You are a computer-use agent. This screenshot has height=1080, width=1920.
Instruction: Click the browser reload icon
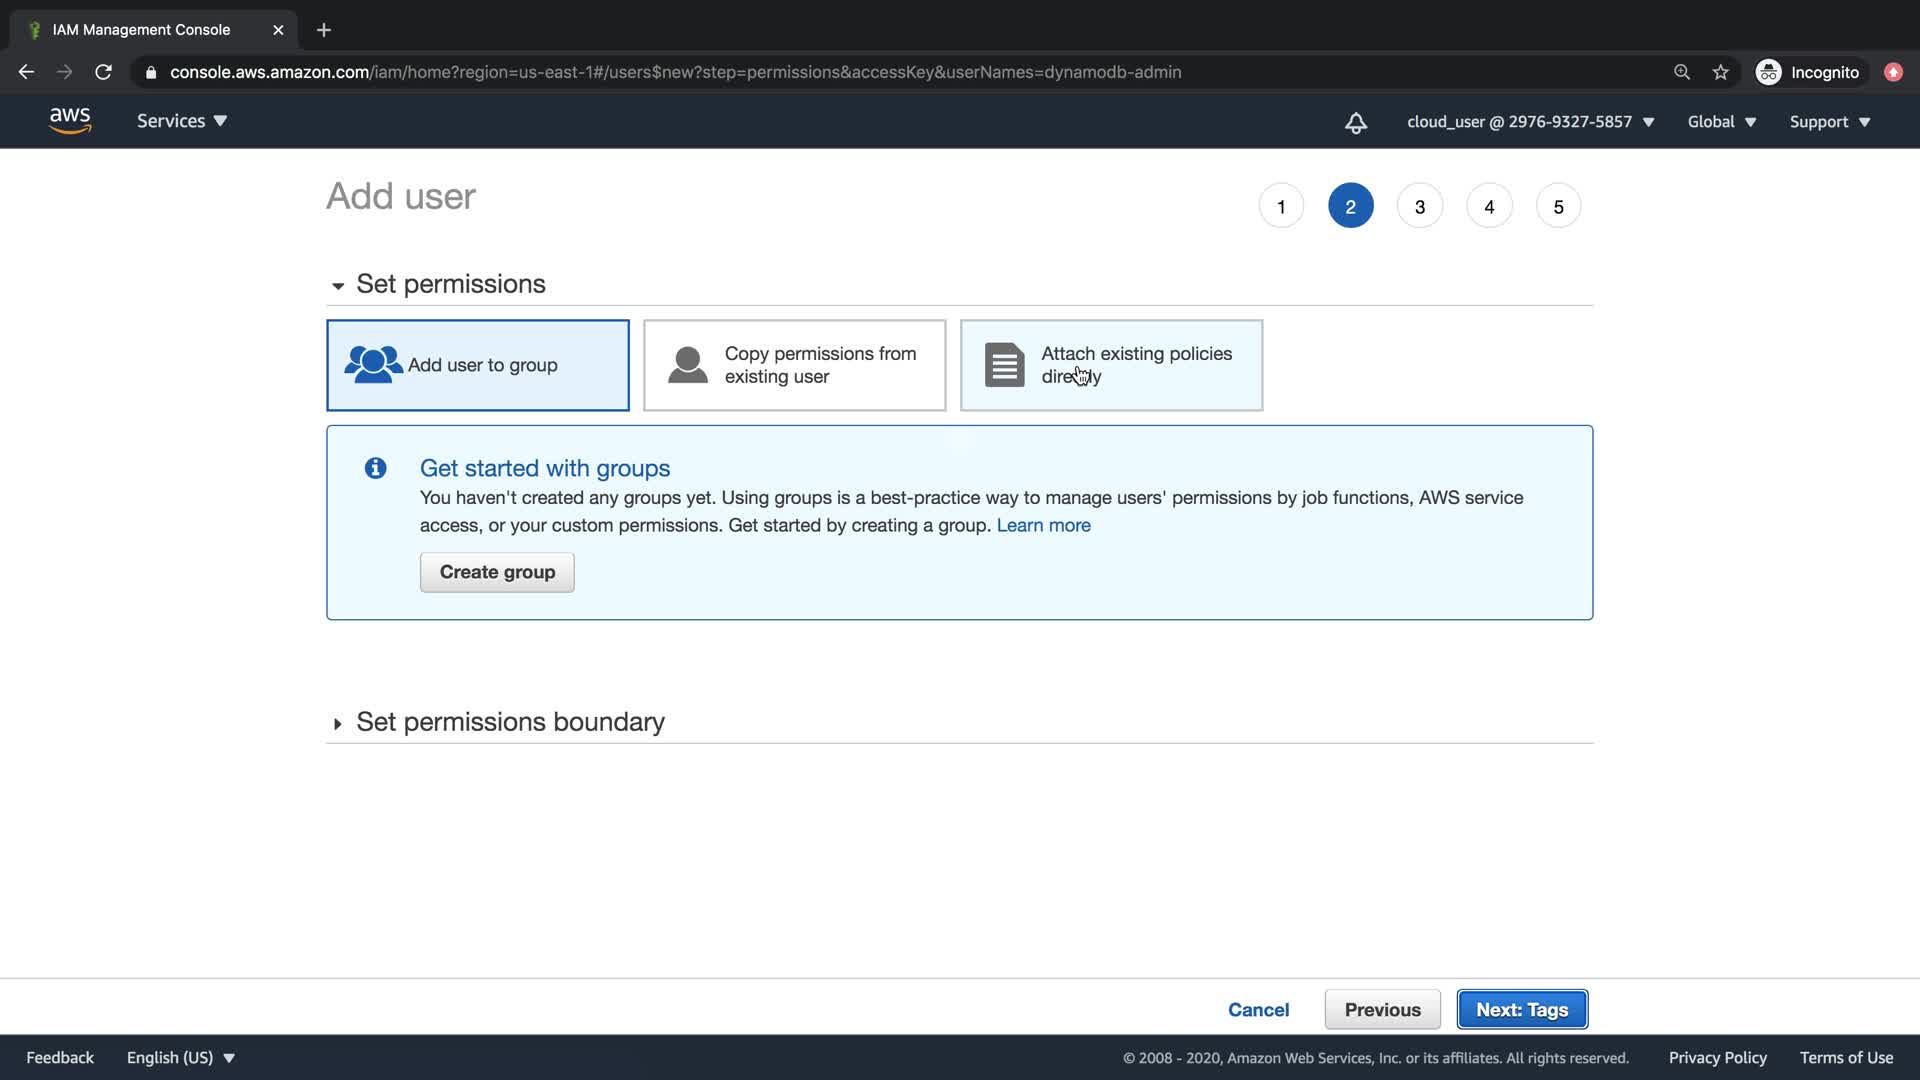coord(103,72)
